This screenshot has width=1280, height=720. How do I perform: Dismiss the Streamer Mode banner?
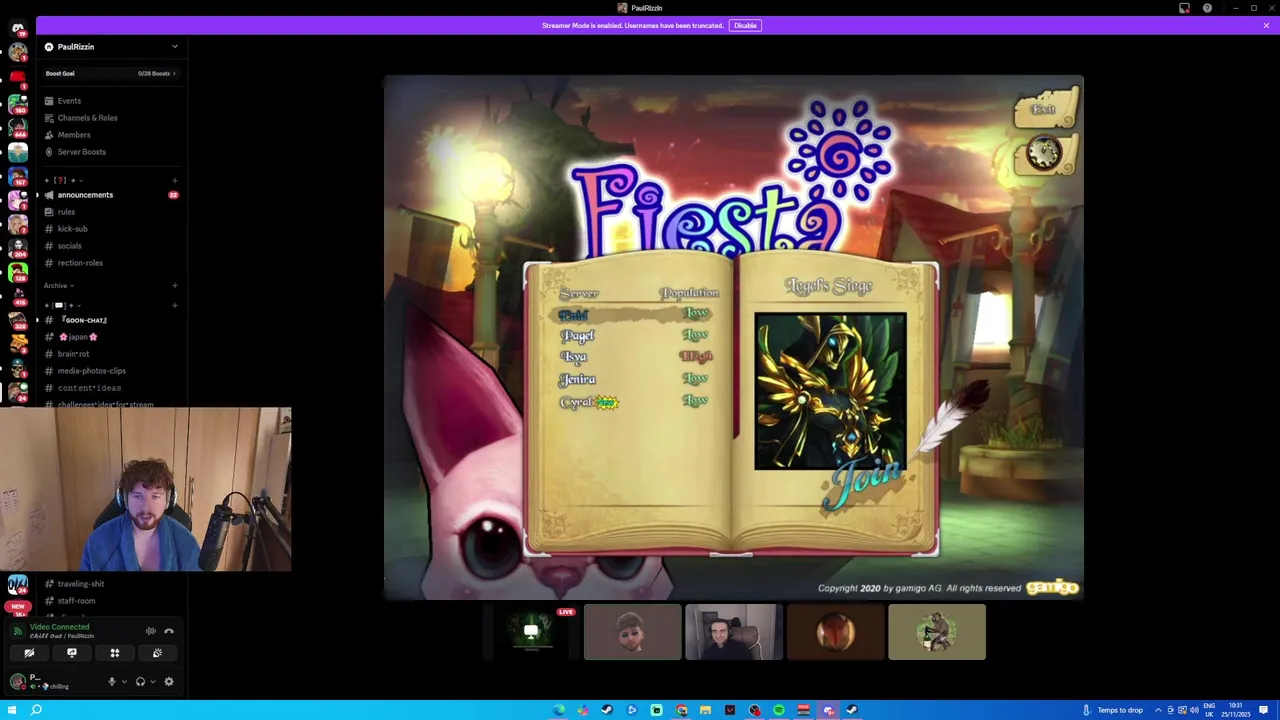coord(1266,25)
